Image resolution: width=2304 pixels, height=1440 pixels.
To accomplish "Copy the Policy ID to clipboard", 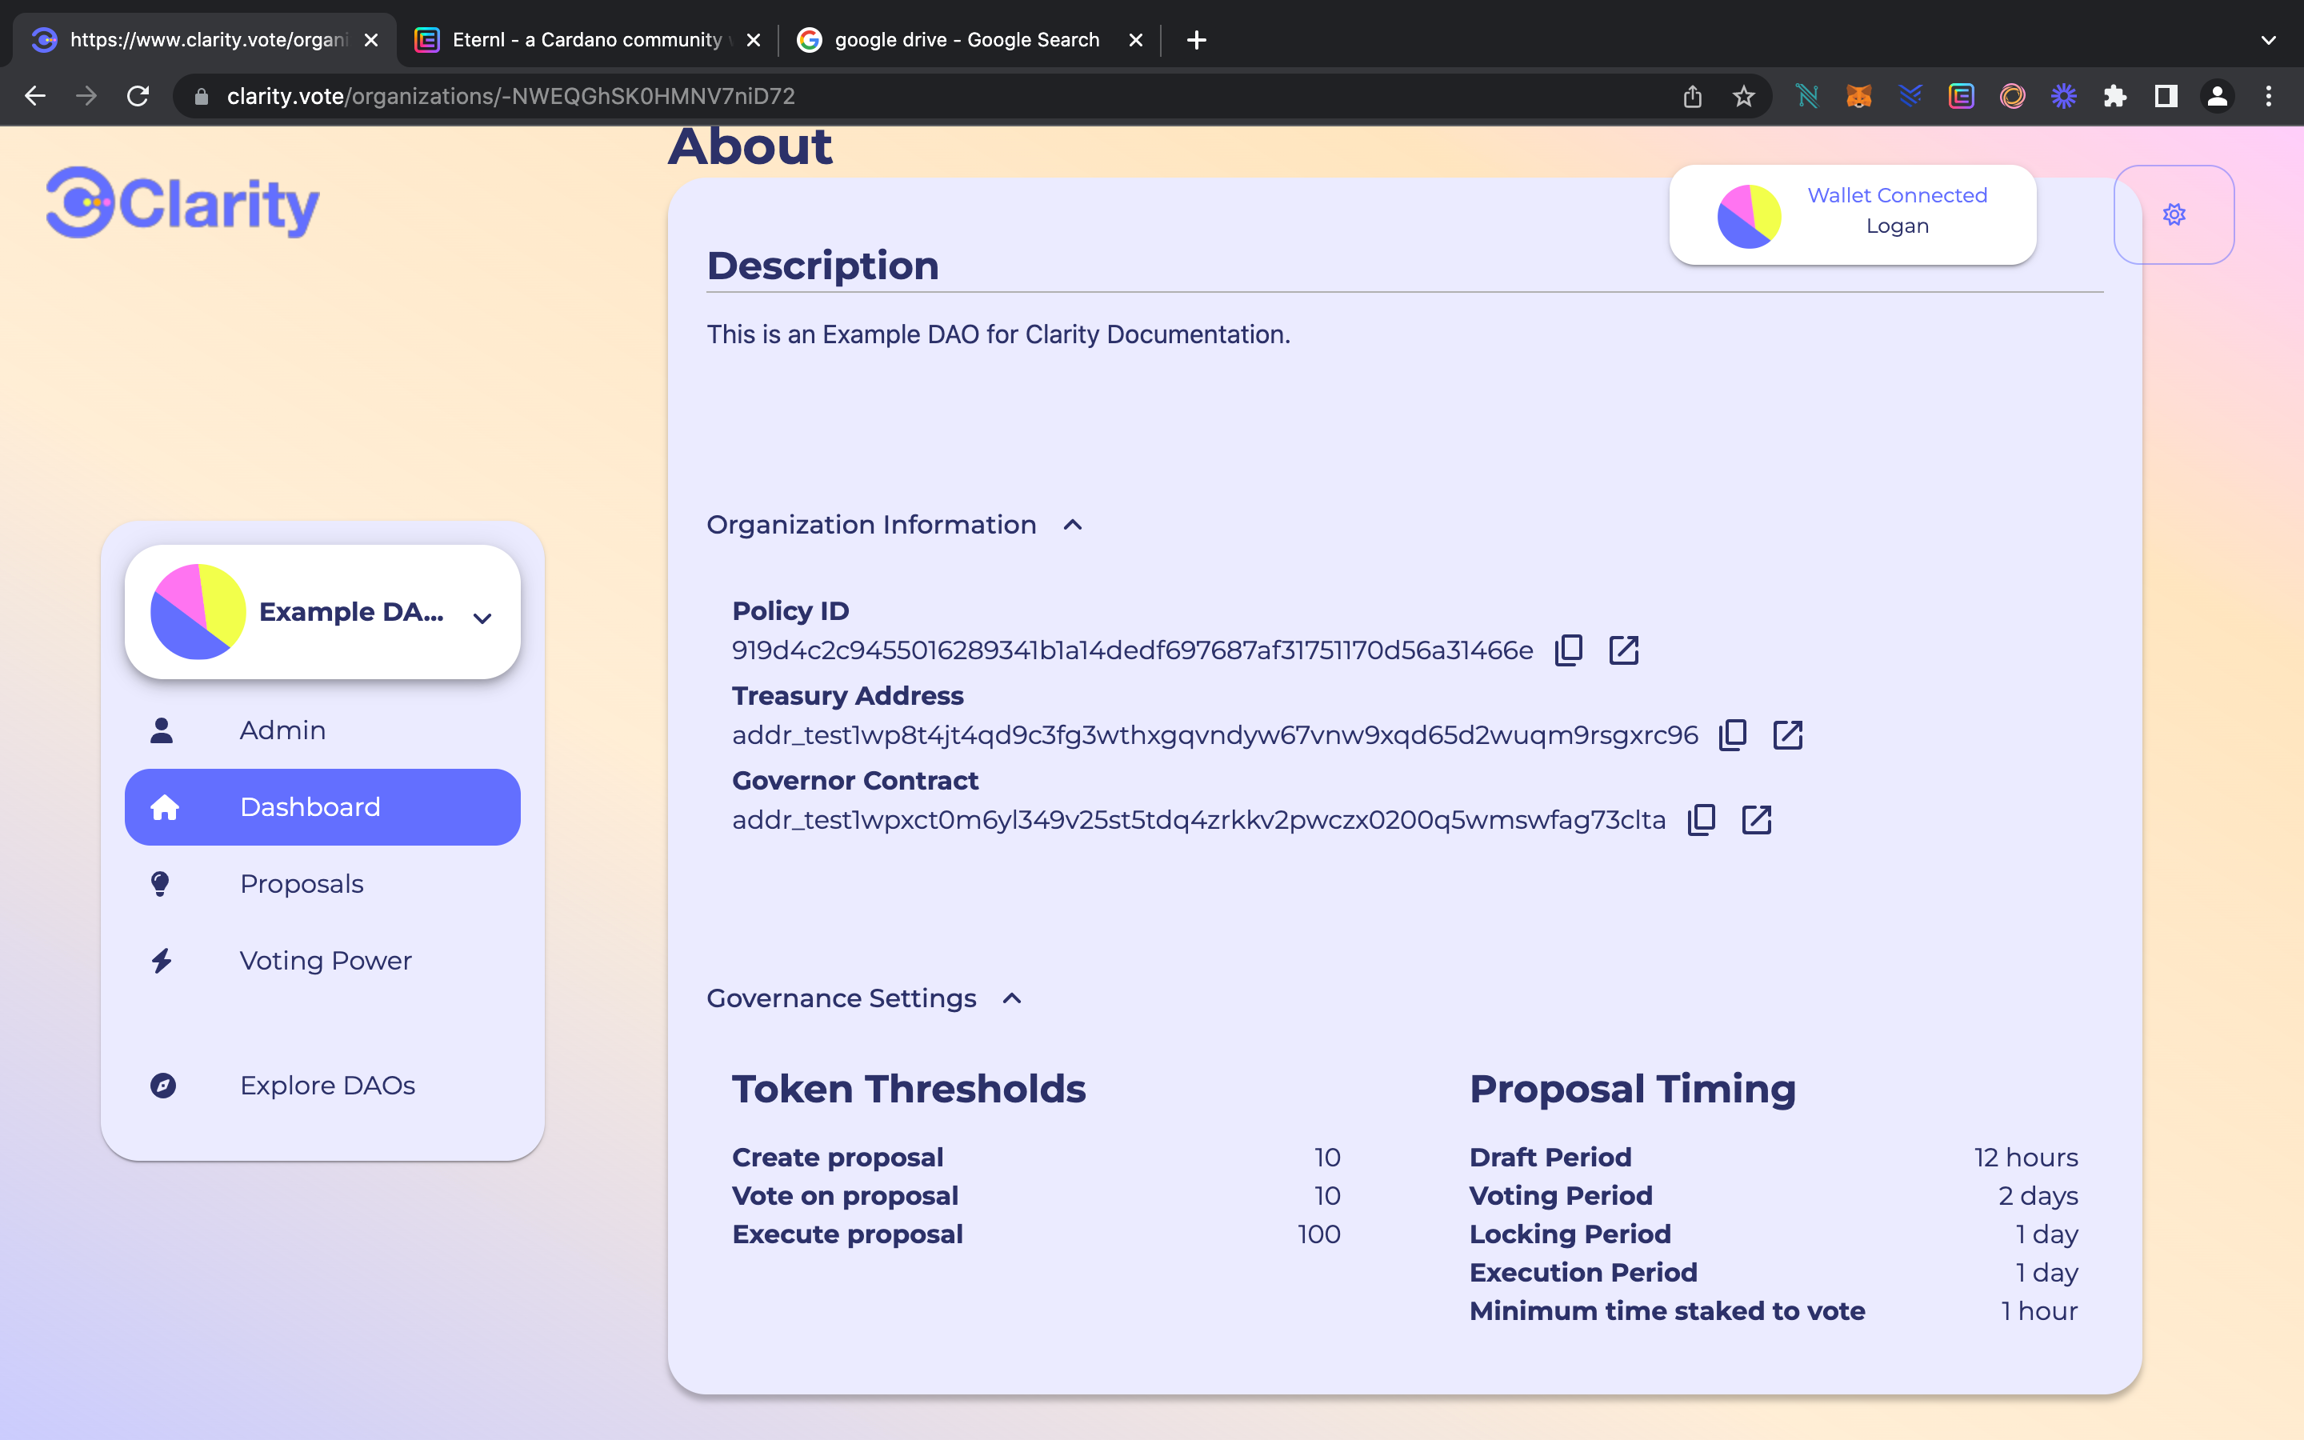I will (x=1568, y=650).
